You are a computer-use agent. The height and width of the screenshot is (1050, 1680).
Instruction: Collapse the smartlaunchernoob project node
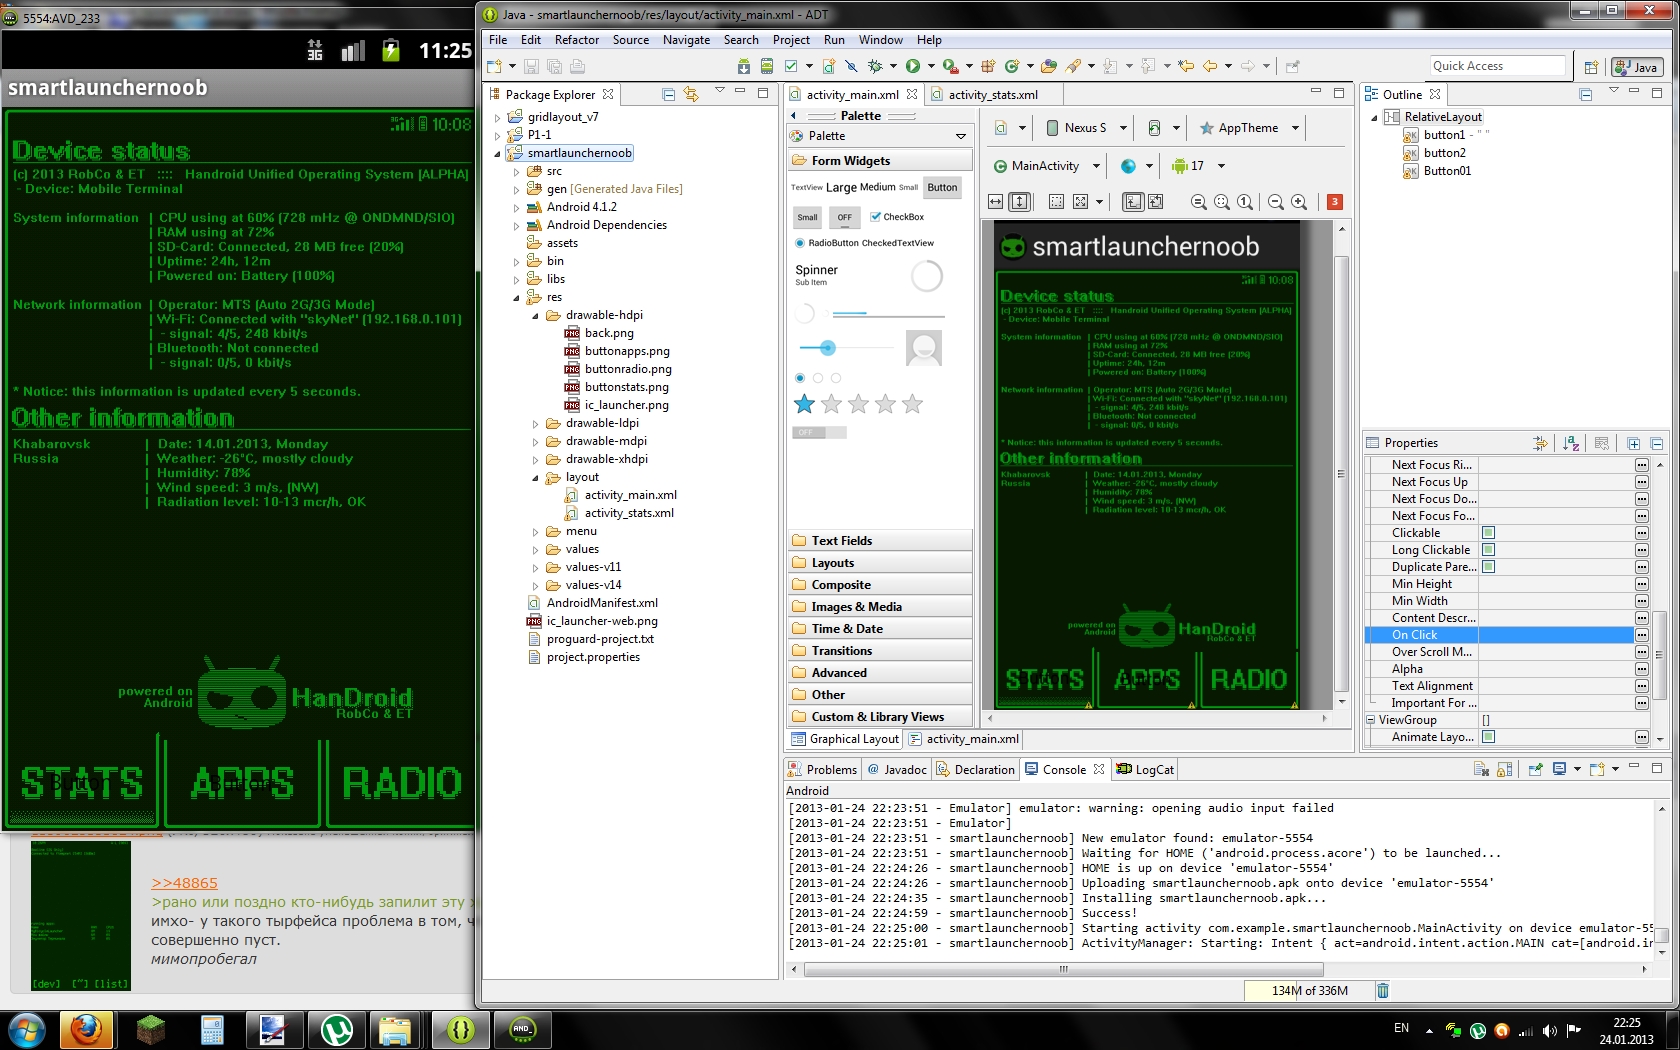click(498, 153)
